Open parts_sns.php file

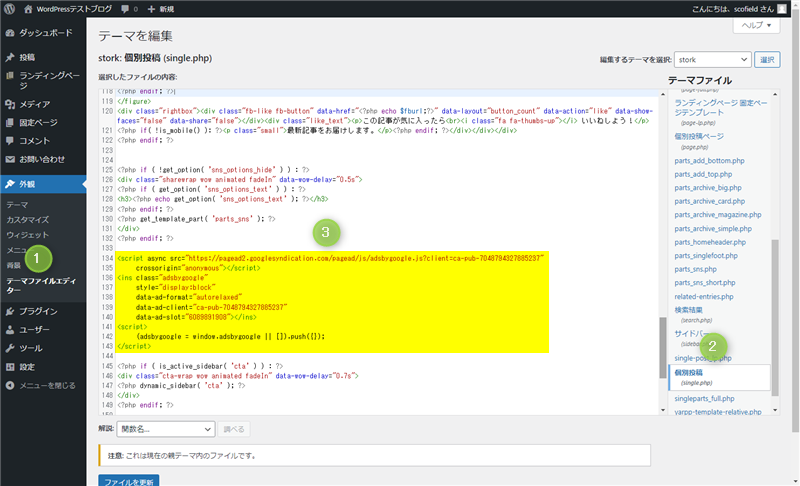pyautogui.click(x=695, y=269)
